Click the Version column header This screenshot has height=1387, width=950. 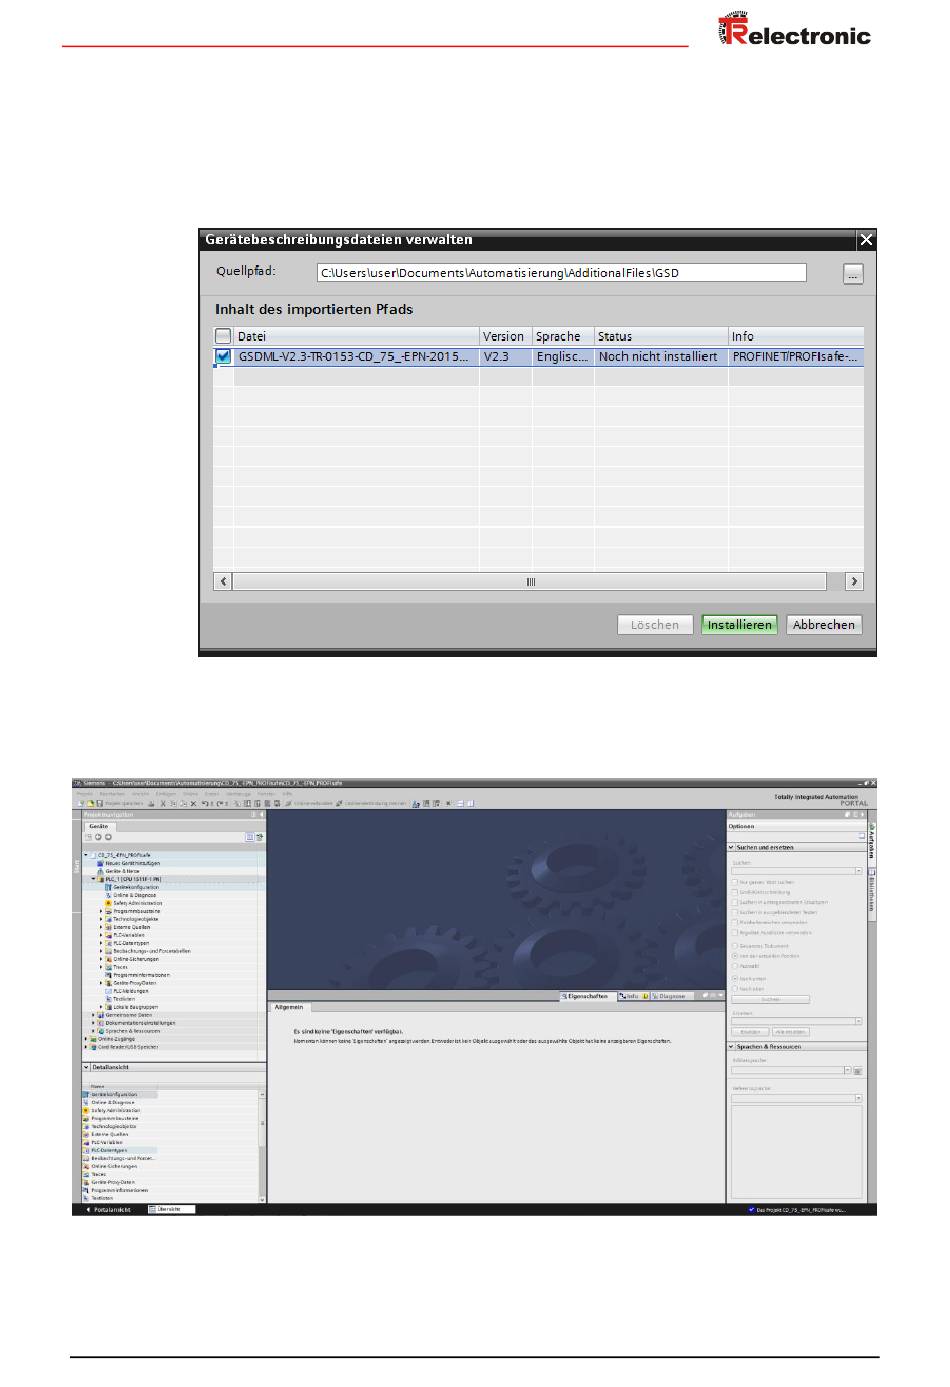505,336
